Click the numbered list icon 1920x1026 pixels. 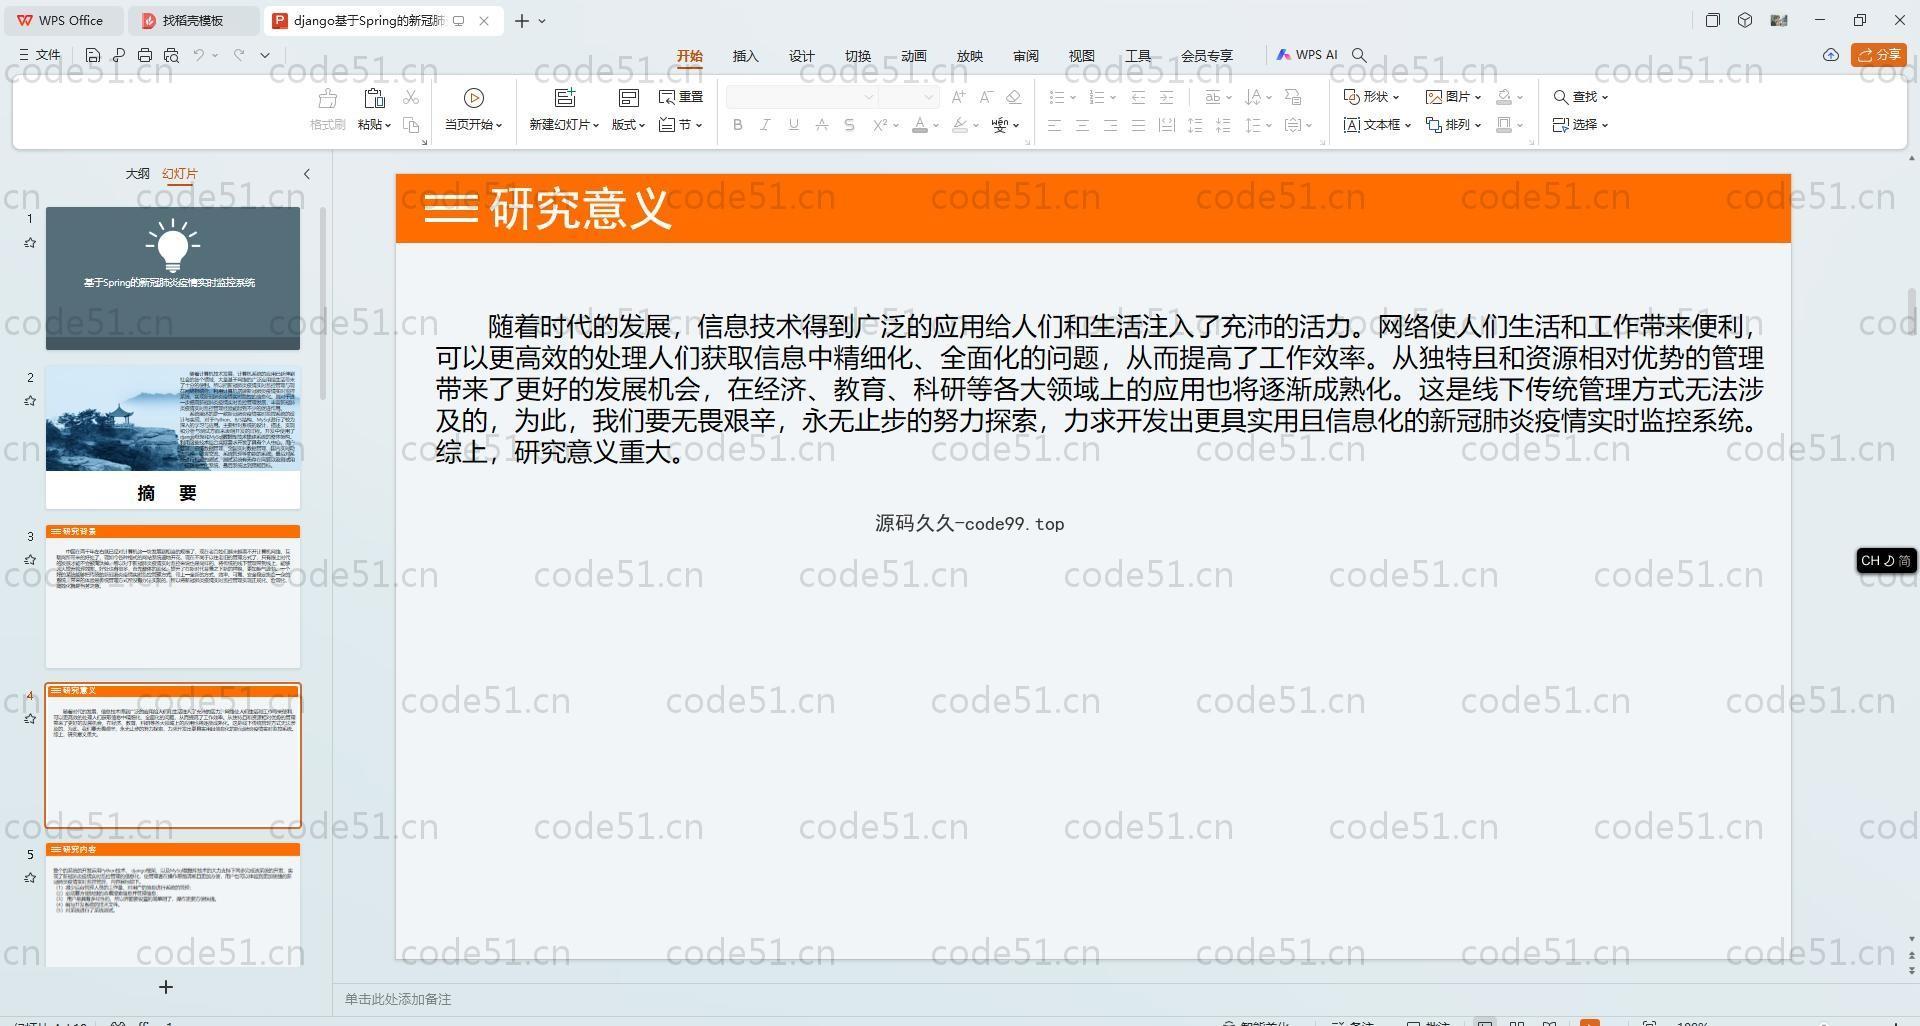(x=1096, y=97)
